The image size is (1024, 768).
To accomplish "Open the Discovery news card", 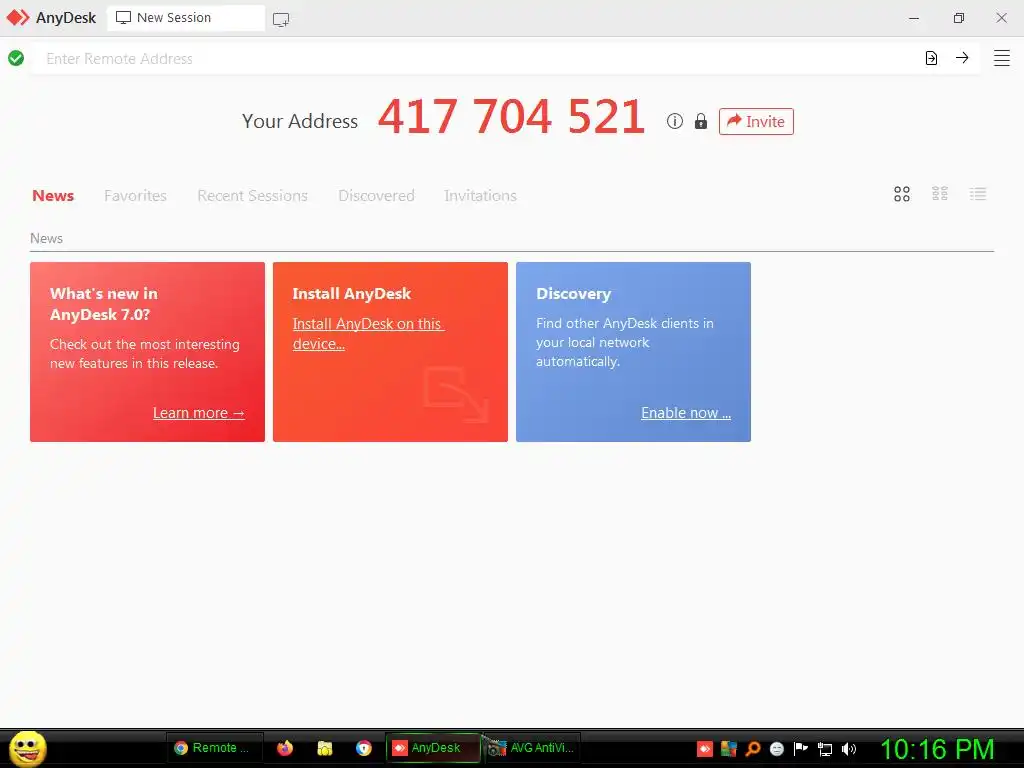I will 633,352.
